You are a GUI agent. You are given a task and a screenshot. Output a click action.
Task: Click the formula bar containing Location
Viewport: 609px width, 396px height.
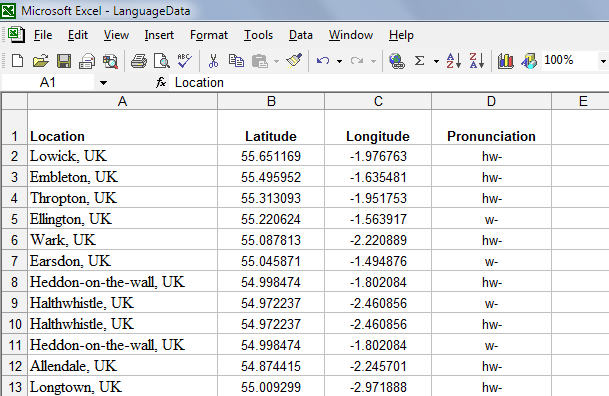(390, 82)
